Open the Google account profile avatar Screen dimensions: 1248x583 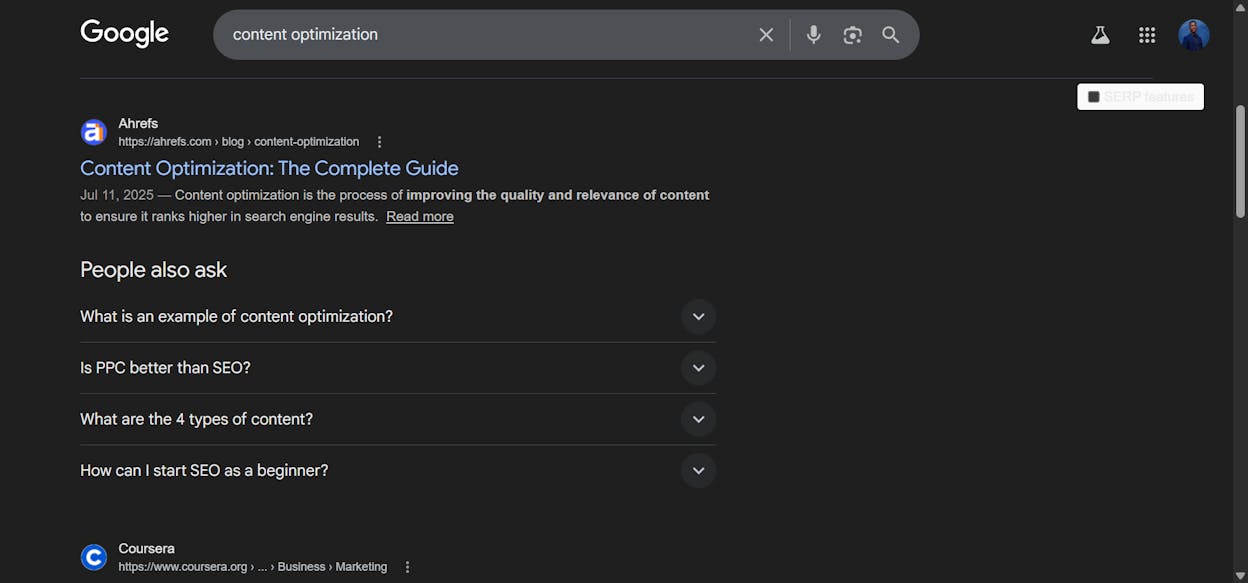(1194, 35)
